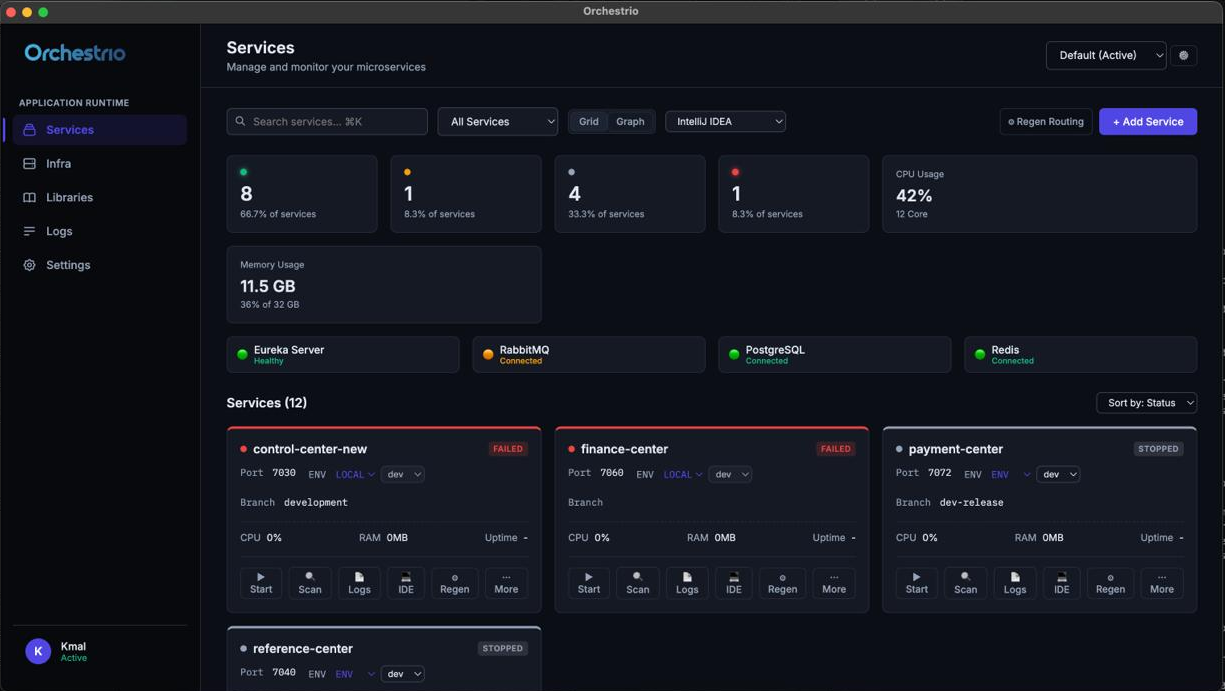Open Infra section in sidebar

click(x=99, y=164)
